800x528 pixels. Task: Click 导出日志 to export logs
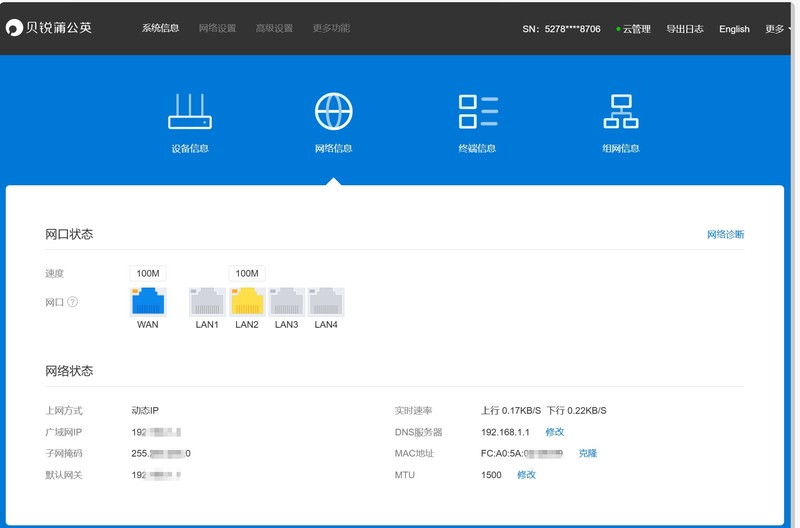tap(685, 29)
